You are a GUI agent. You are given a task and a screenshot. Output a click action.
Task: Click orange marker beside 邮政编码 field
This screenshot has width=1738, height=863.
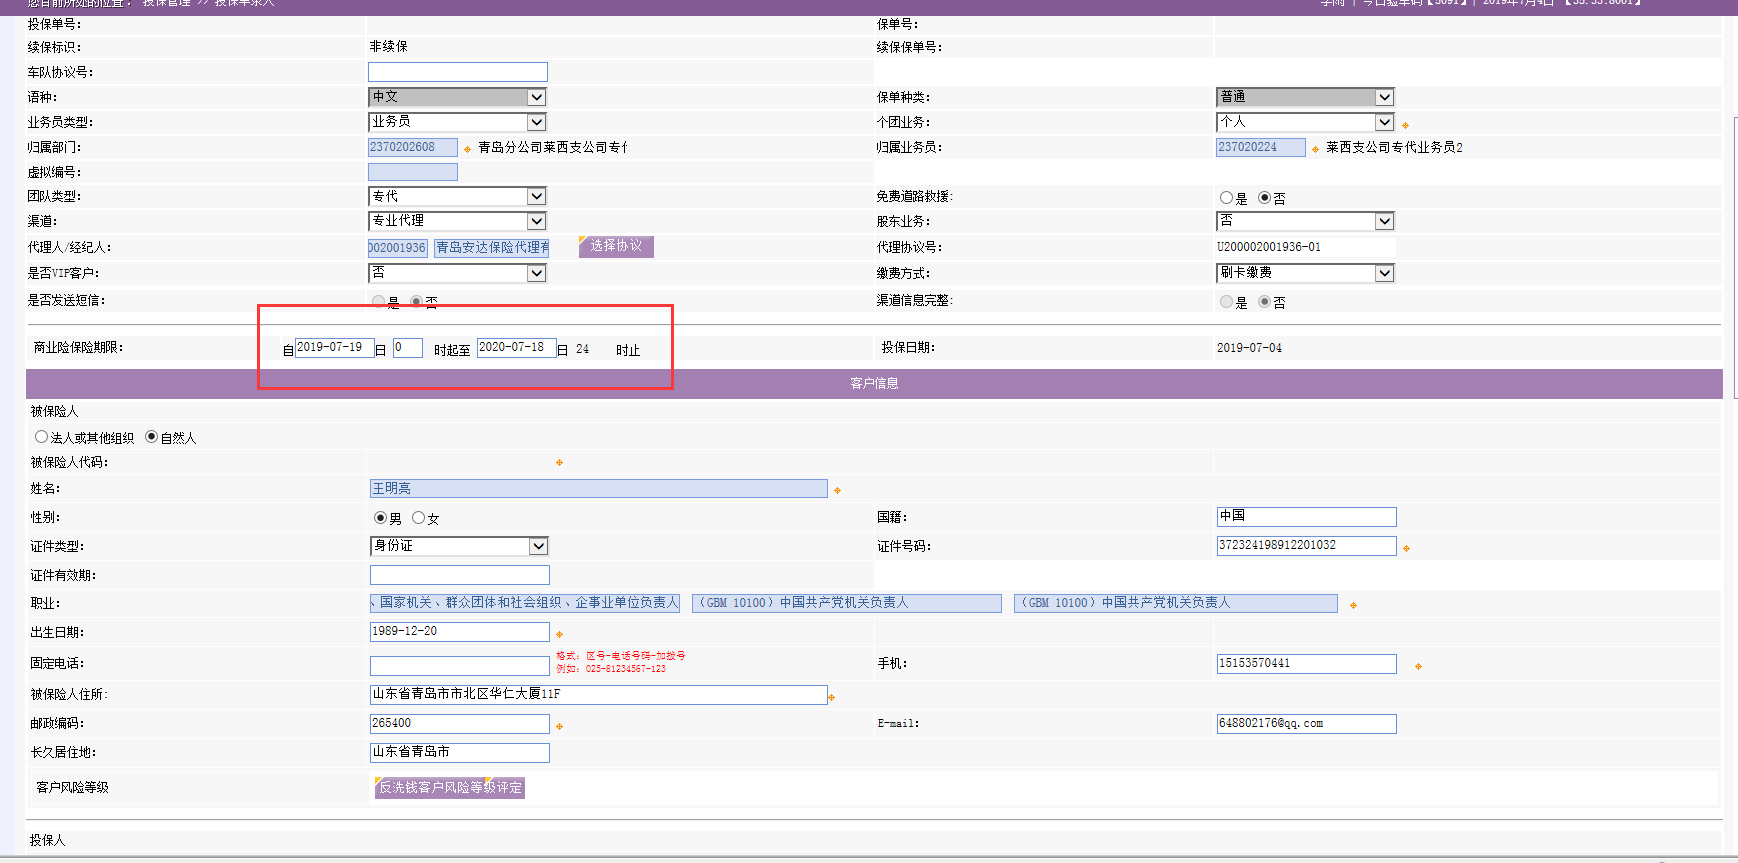[x=559, y=726]
